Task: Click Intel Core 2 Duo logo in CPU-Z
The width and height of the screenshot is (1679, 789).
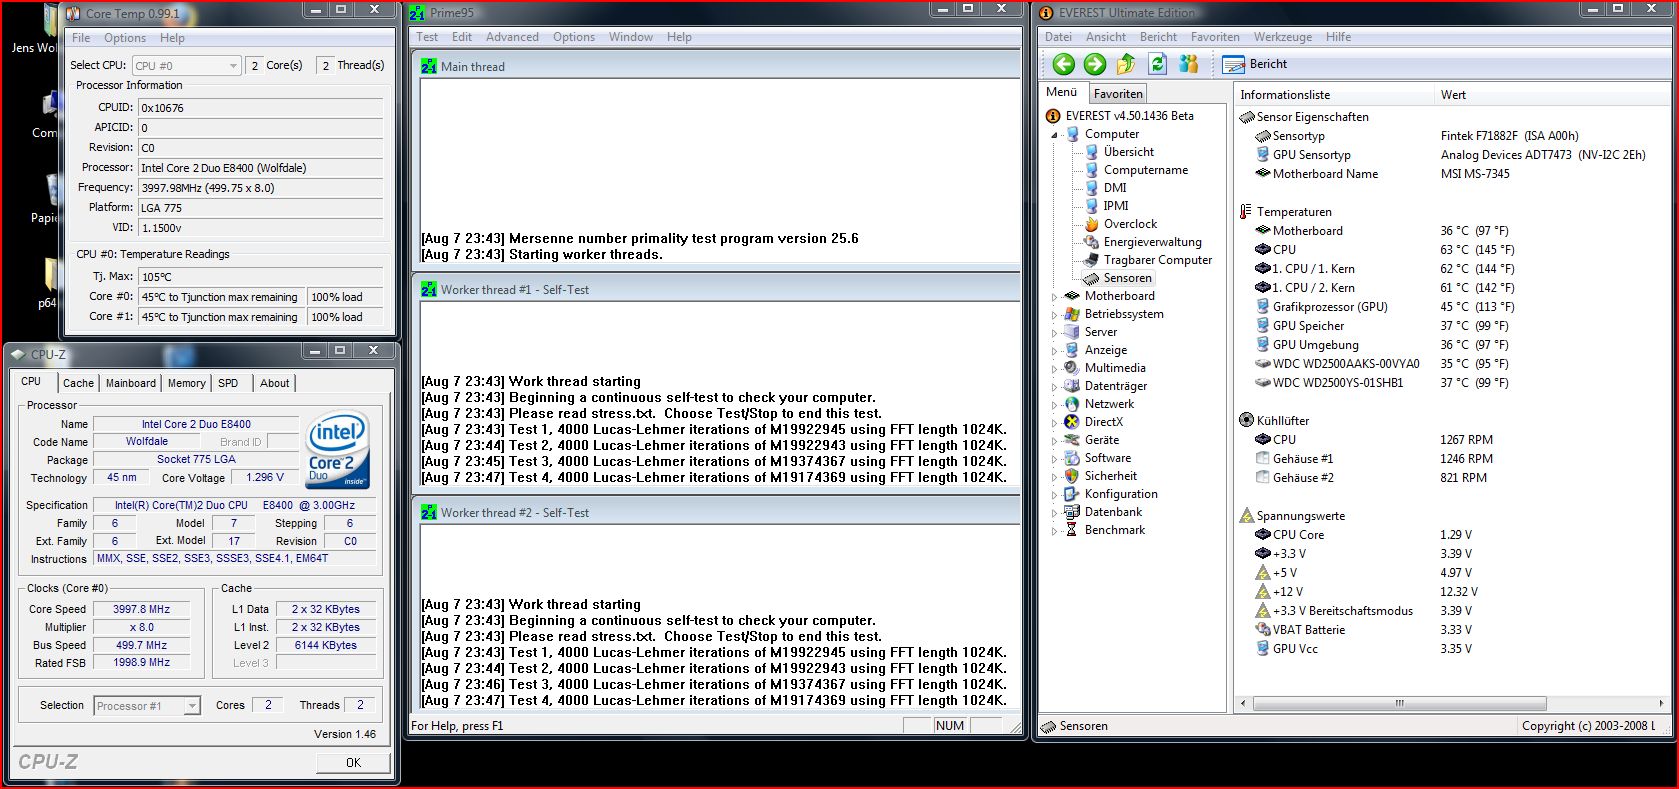Action: click(x=338, y=451)
